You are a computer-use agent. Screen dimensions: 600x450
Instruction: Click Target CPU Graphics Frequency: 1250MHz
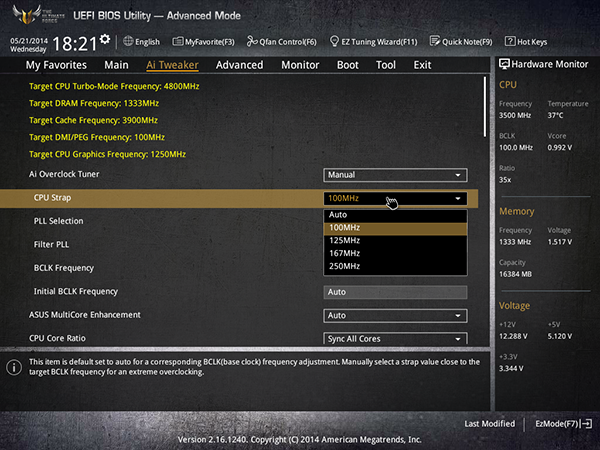[x=108, y=154]
